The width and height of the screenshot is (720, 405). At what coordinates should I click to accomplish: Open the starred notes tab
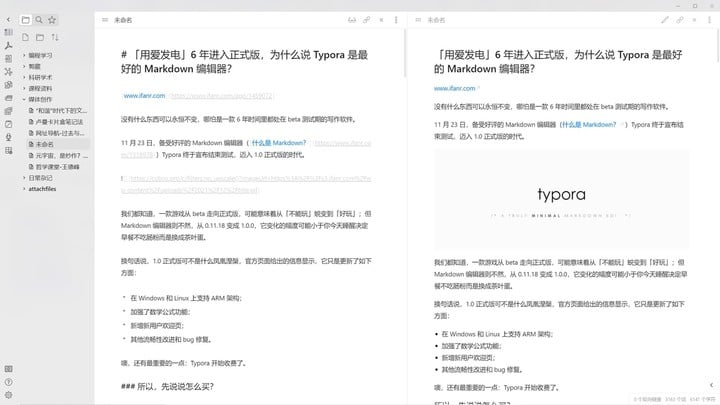point(52,20)
